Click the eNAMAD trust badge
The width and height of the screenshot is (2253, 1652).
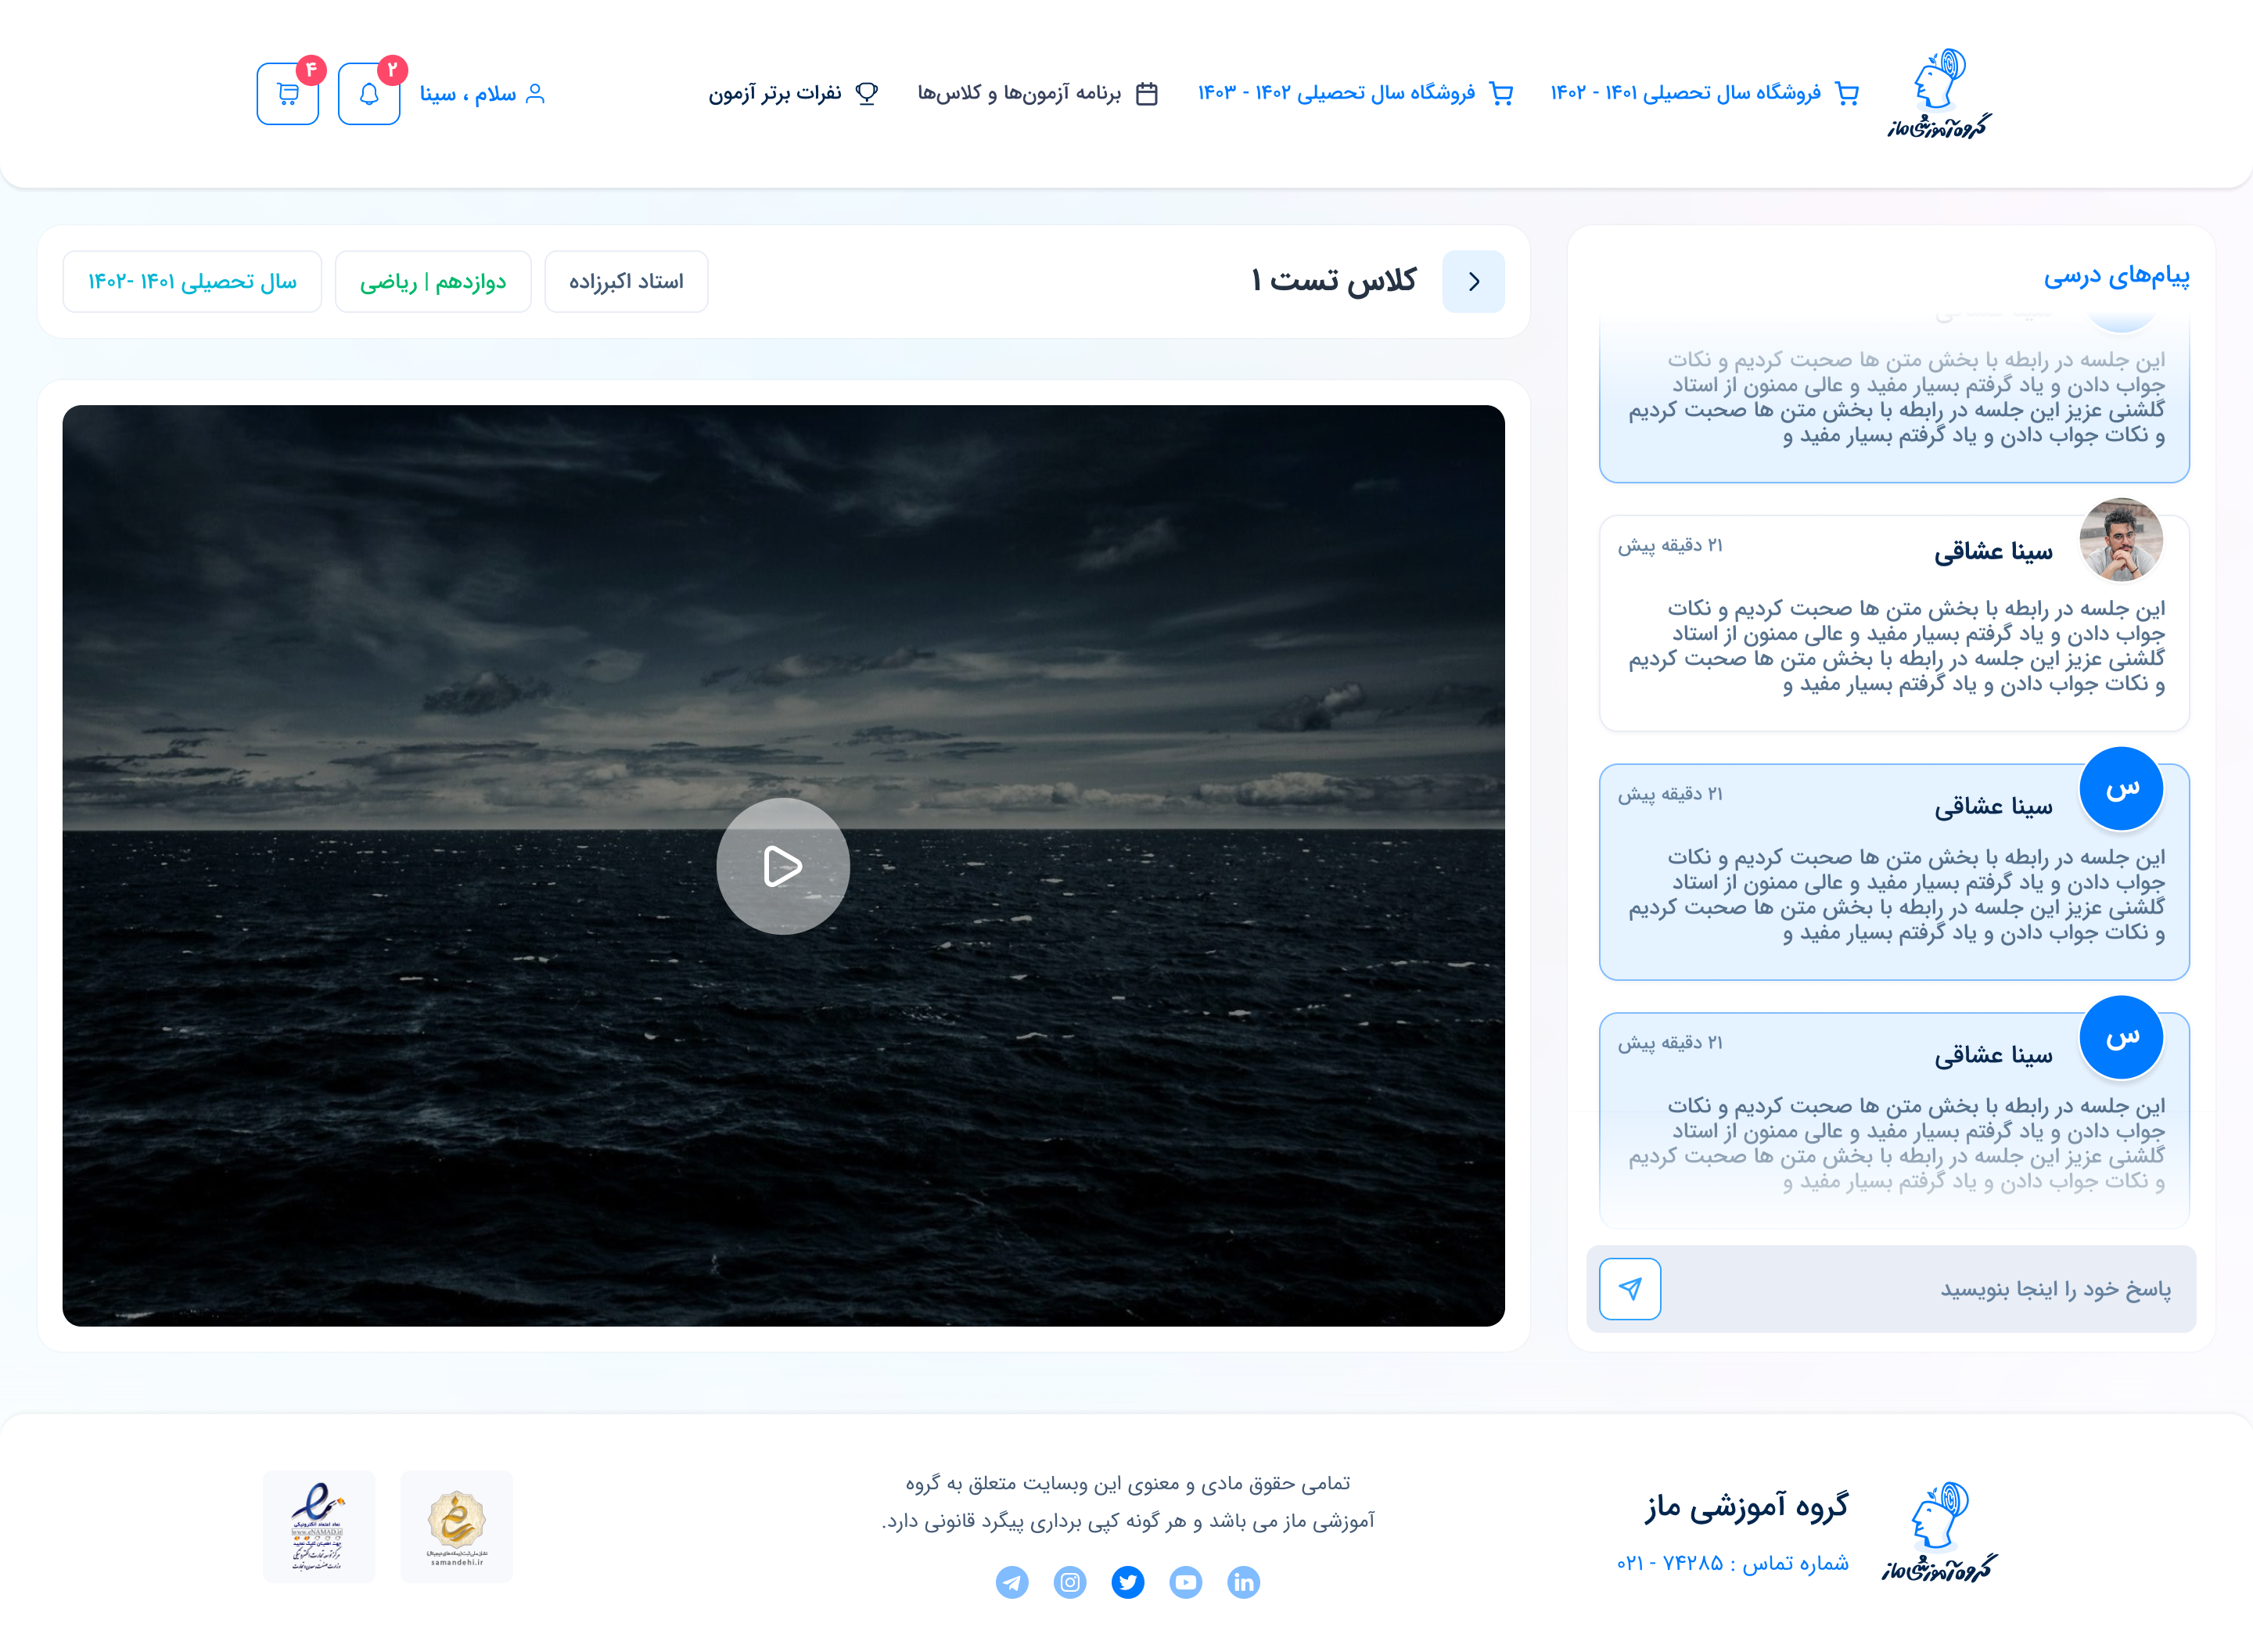point(318,1526)
